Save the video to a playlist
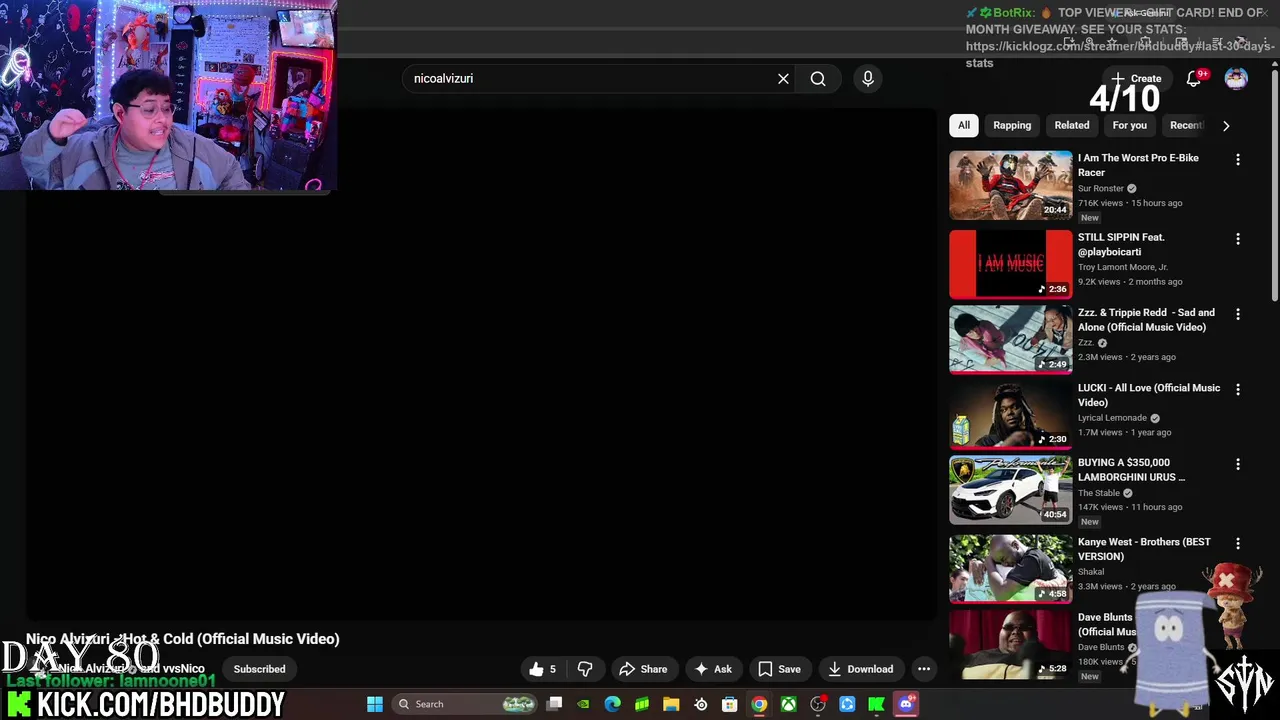Screen dimensions: 1280x720 click(779, 669)
